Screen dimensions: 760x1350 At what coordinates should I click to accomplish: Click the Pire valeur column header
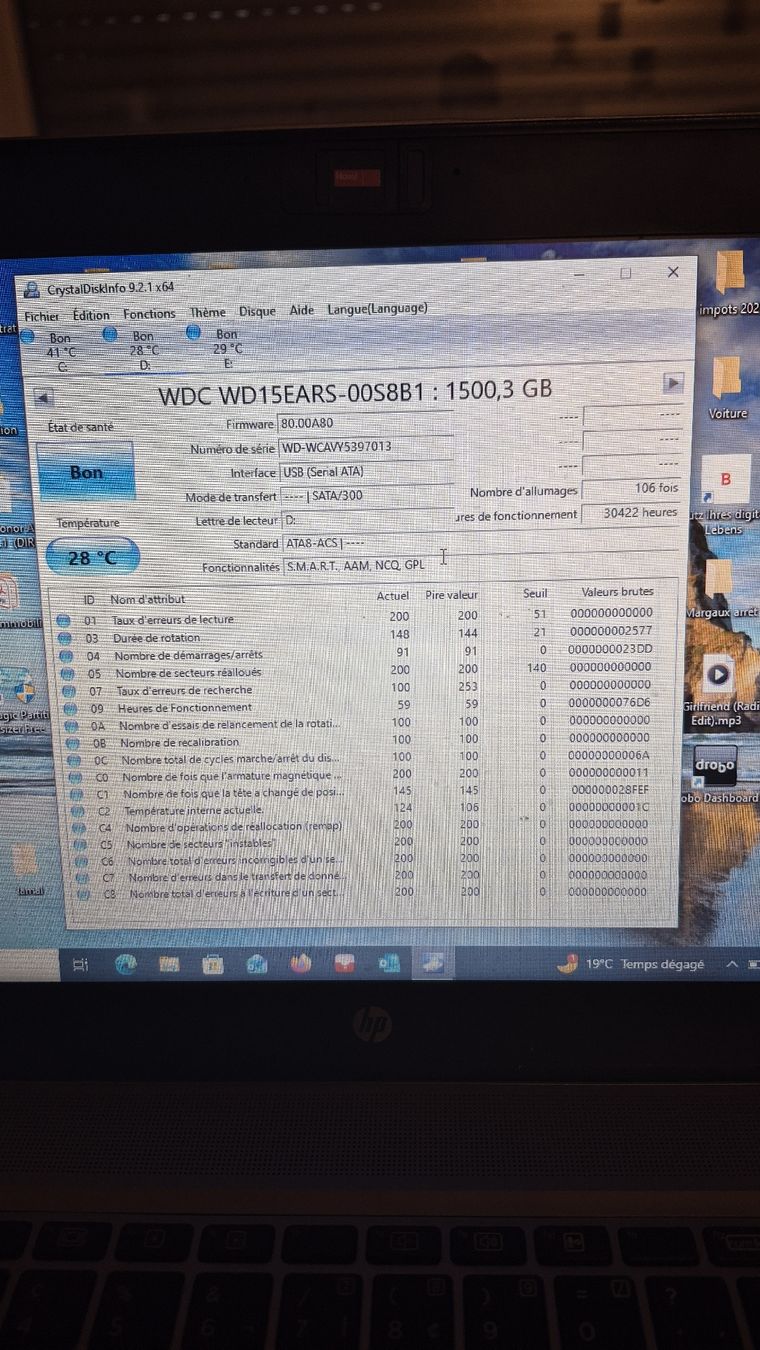pyautogui.click(x=451, y=595)
